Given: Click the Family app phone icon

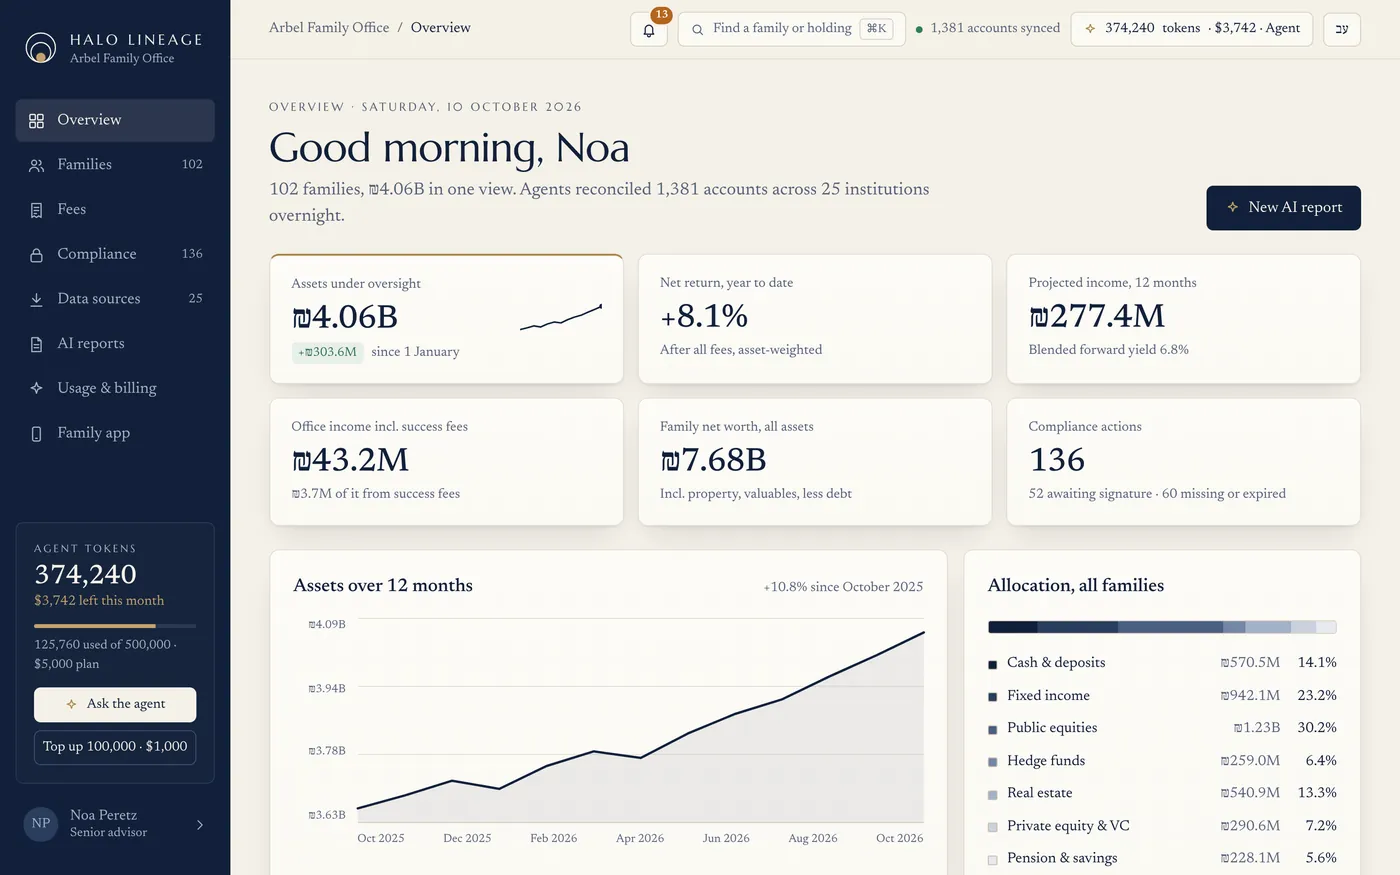Looking at the screenshot, I should (36, 433).
